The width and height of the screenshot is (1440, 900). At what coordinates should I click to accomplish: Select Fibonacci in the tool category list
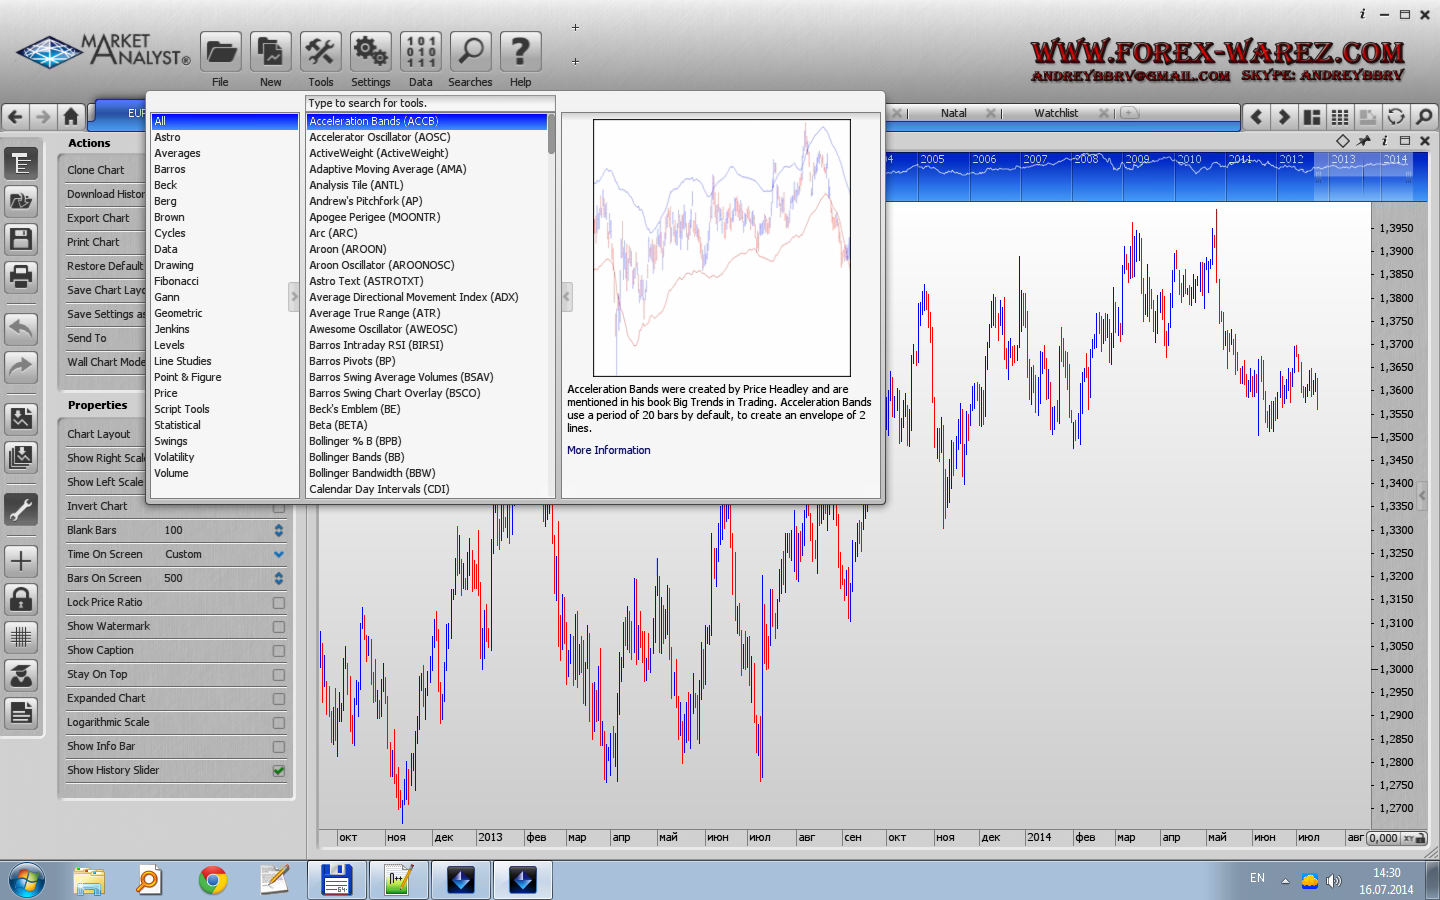177,281
